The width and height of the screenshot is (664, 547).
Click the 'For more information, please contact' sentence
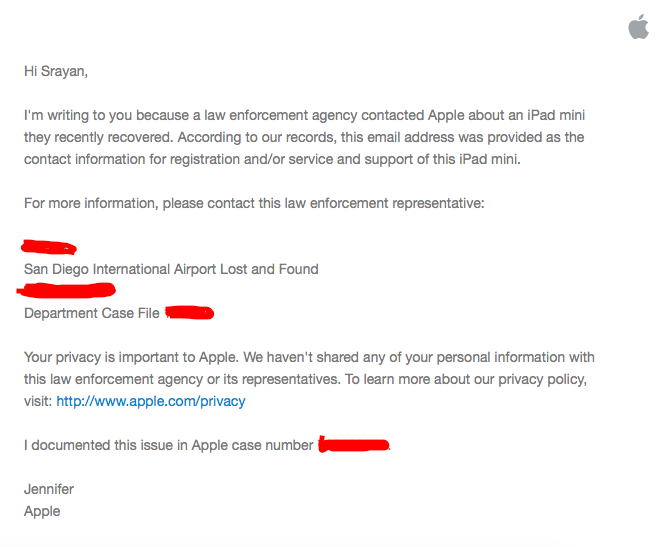click(x=254, y=203)
